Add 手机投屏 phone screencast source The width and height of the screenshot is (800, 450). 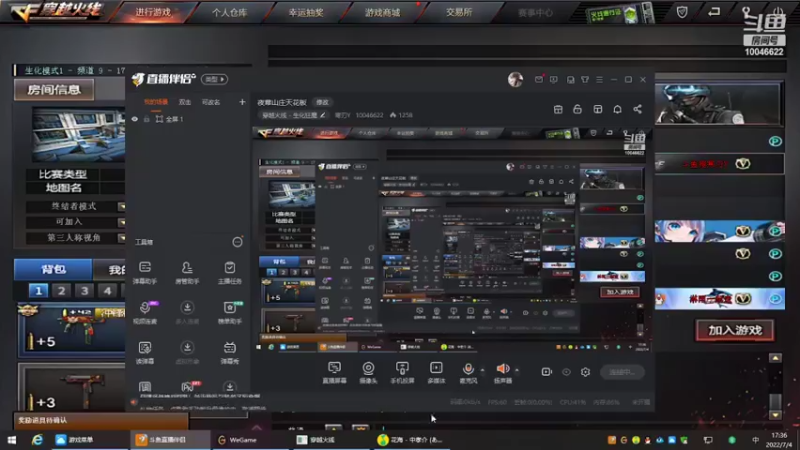(x=402, y=372)
